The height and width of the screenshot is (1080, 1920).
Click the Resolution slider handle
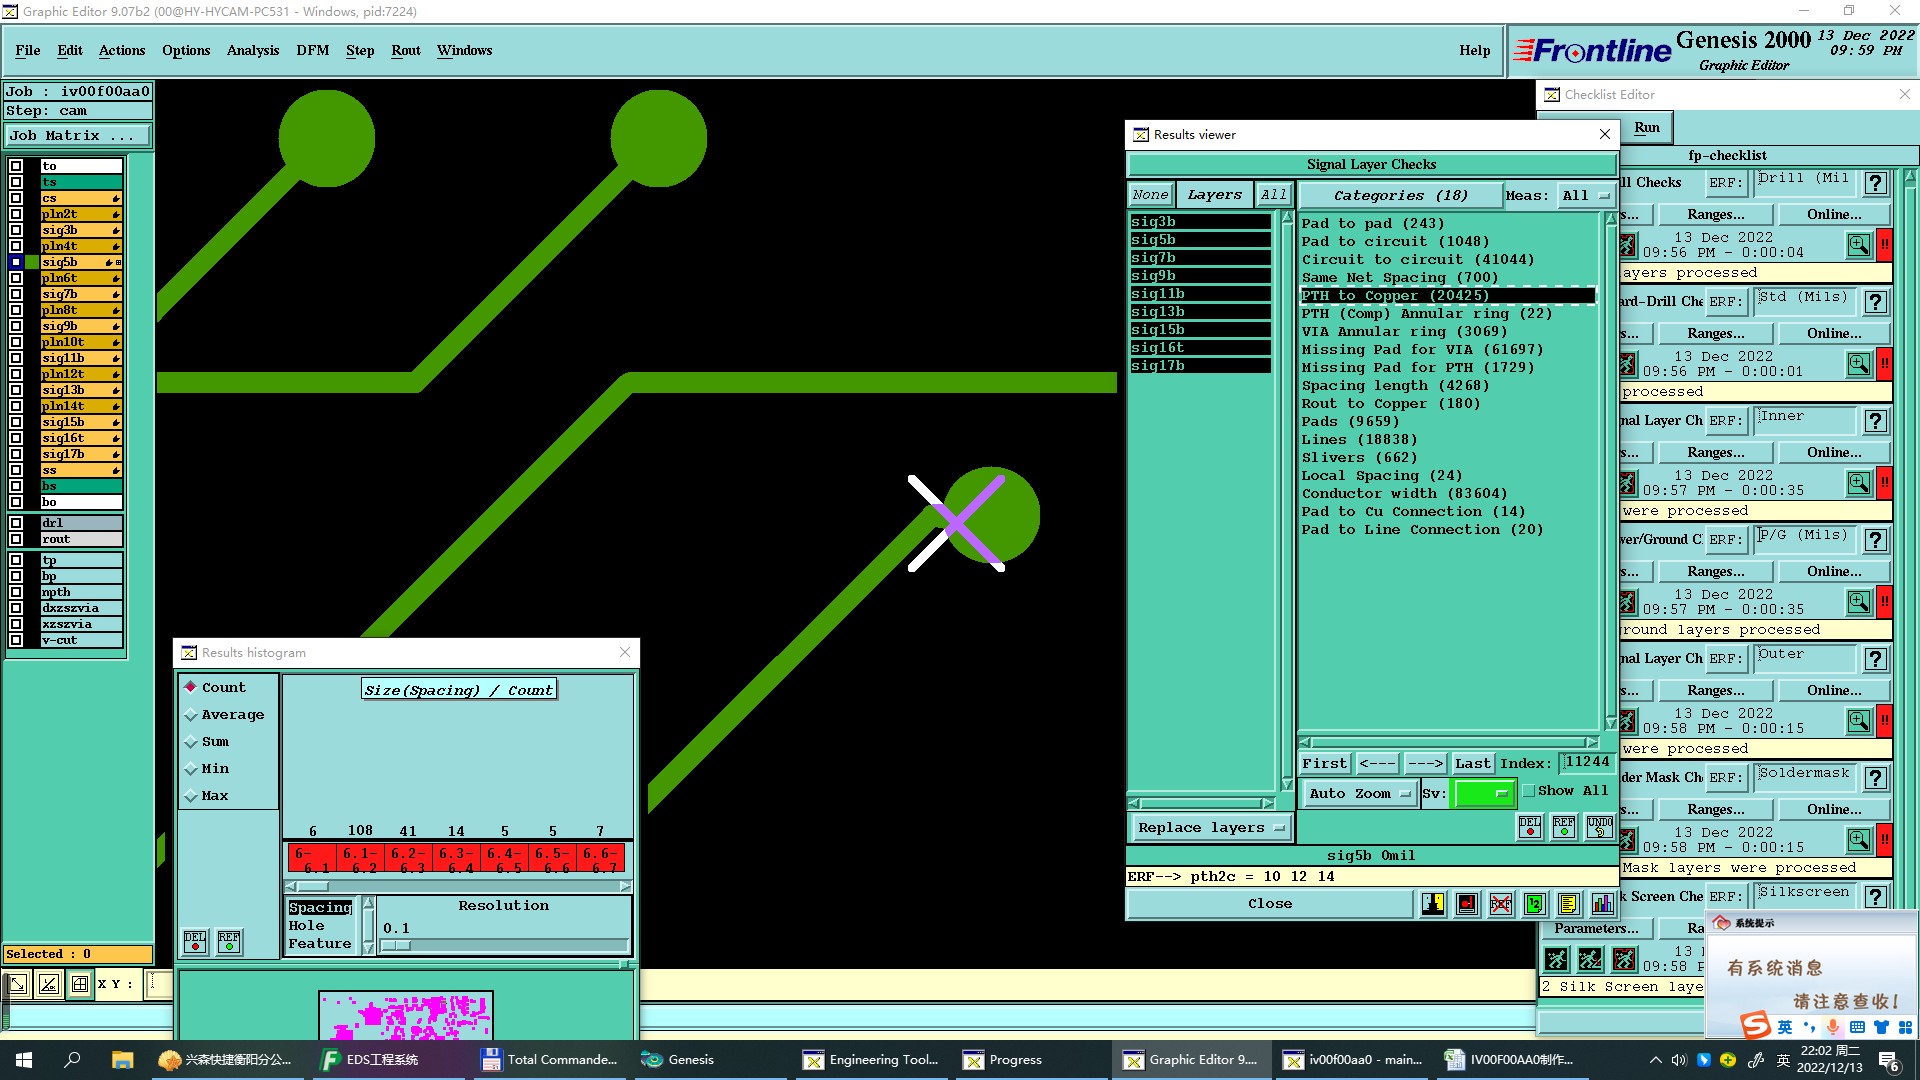click(396, 945)
